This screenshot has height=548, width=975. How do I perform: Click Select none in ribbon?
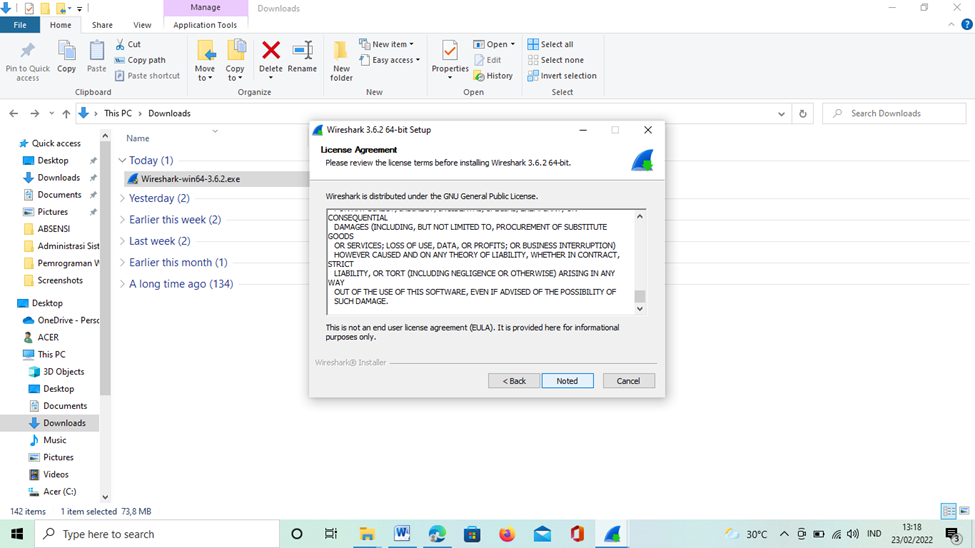(x=555, y=60)
